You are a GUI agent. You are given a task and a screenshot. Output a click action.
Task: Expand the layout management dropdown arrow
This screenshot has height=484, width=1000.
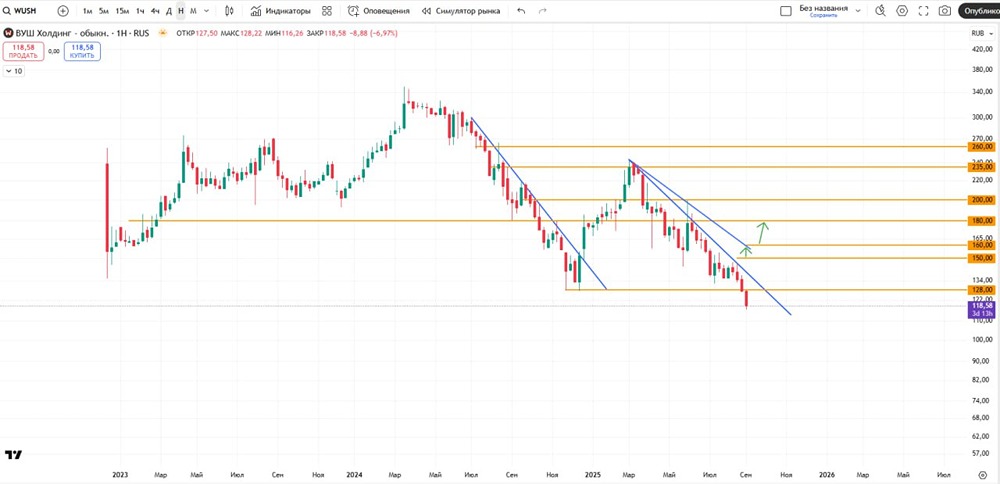pyautogui.click(x=858, y=11)
